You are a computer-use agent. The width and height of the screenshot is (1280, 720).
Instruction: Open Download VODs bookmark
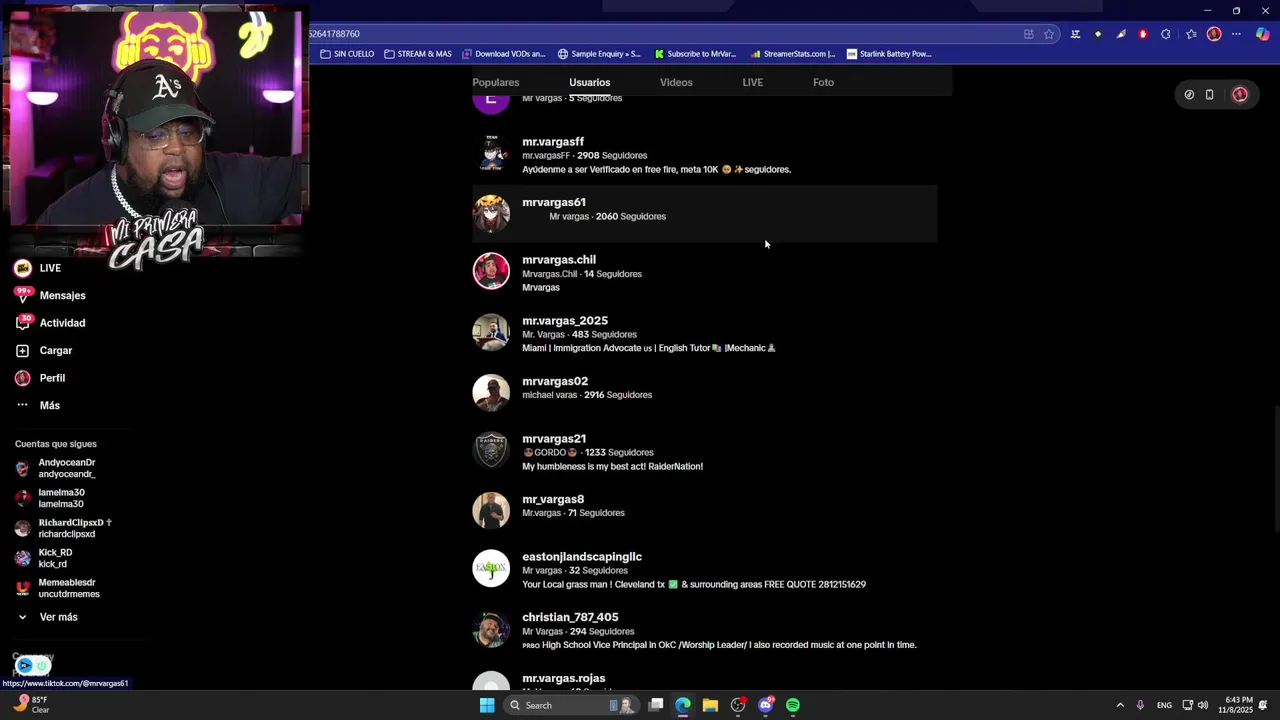point(503,54)
